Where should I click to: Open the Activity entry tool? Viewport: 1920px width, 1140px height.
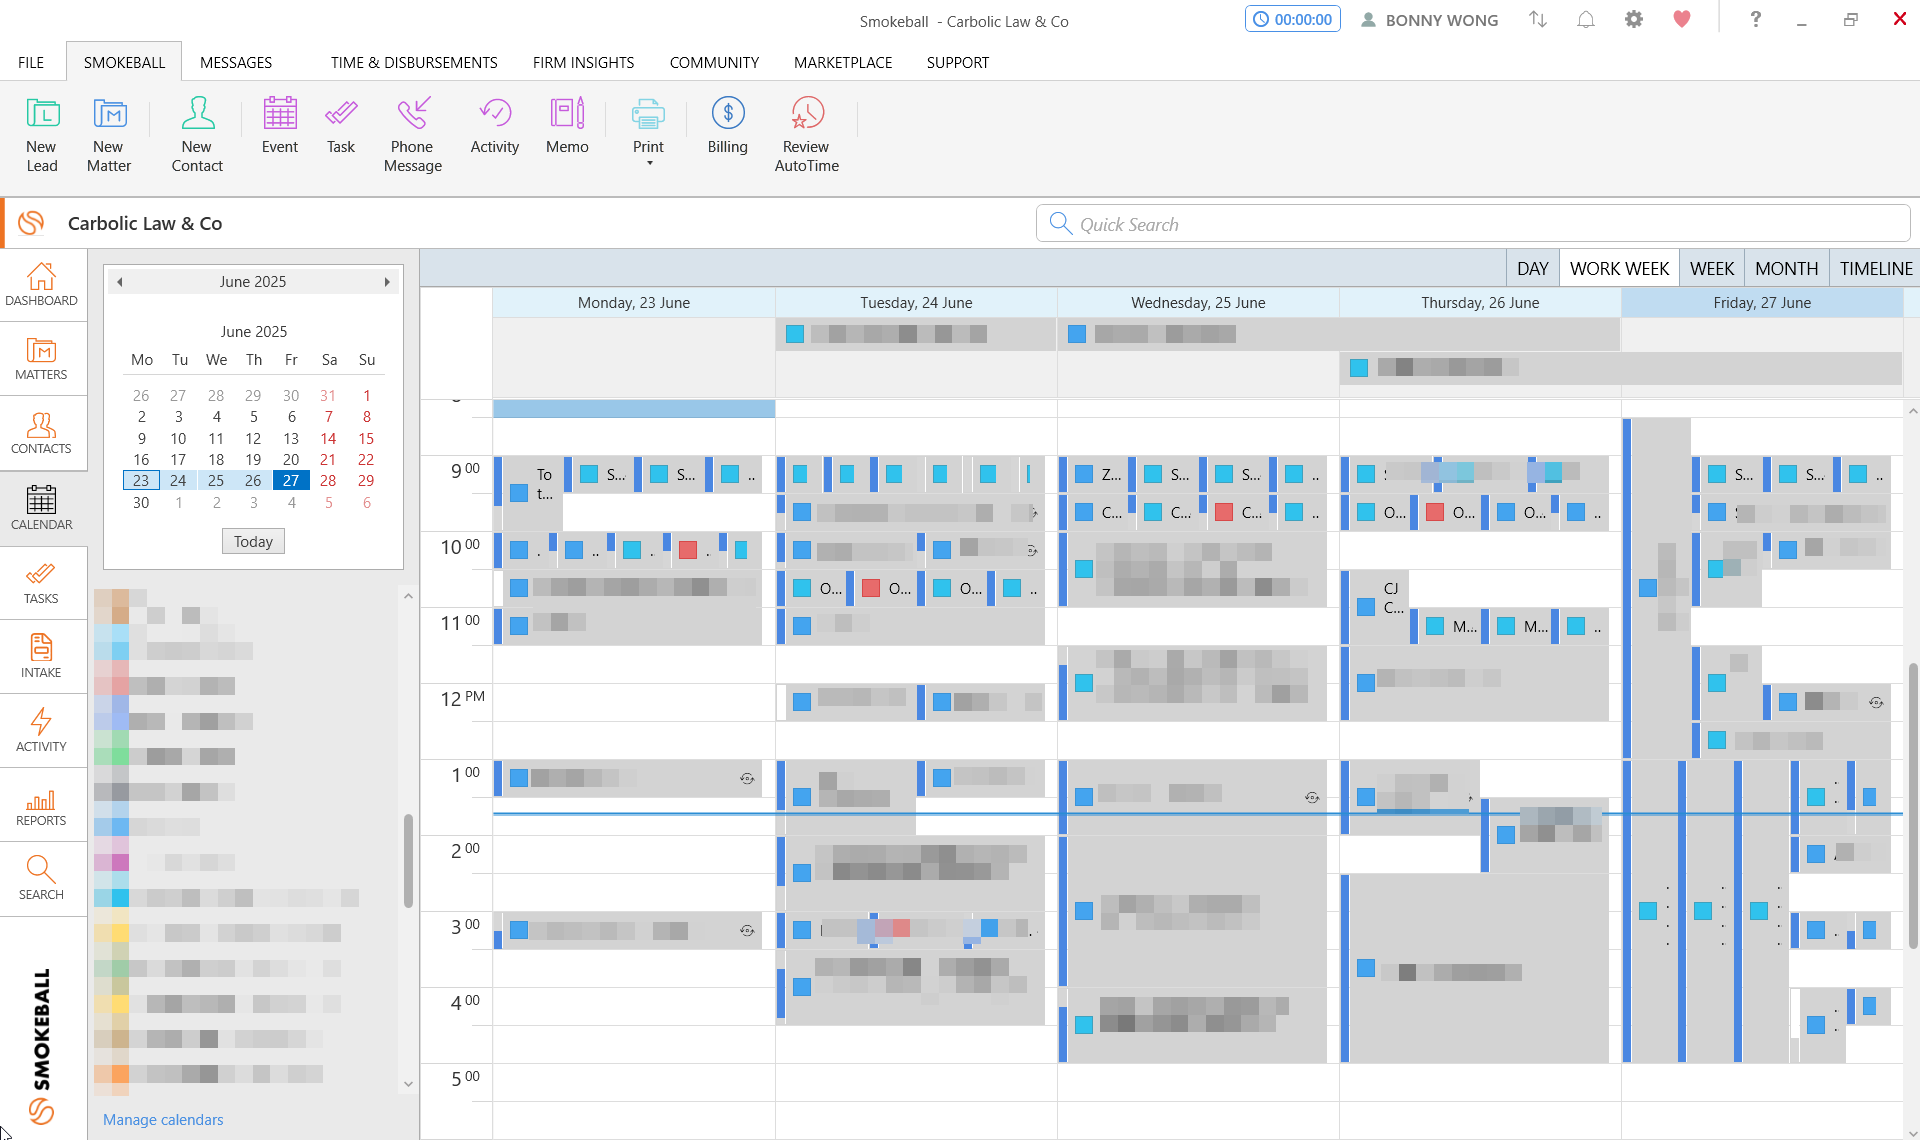(495, 126)
